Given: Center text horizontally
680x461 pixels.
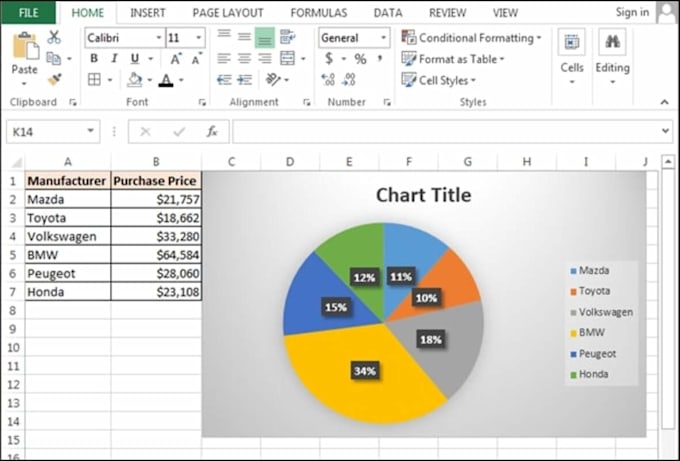Looking at the screenshot, I should pyautogui.click(x=244, y=59).
